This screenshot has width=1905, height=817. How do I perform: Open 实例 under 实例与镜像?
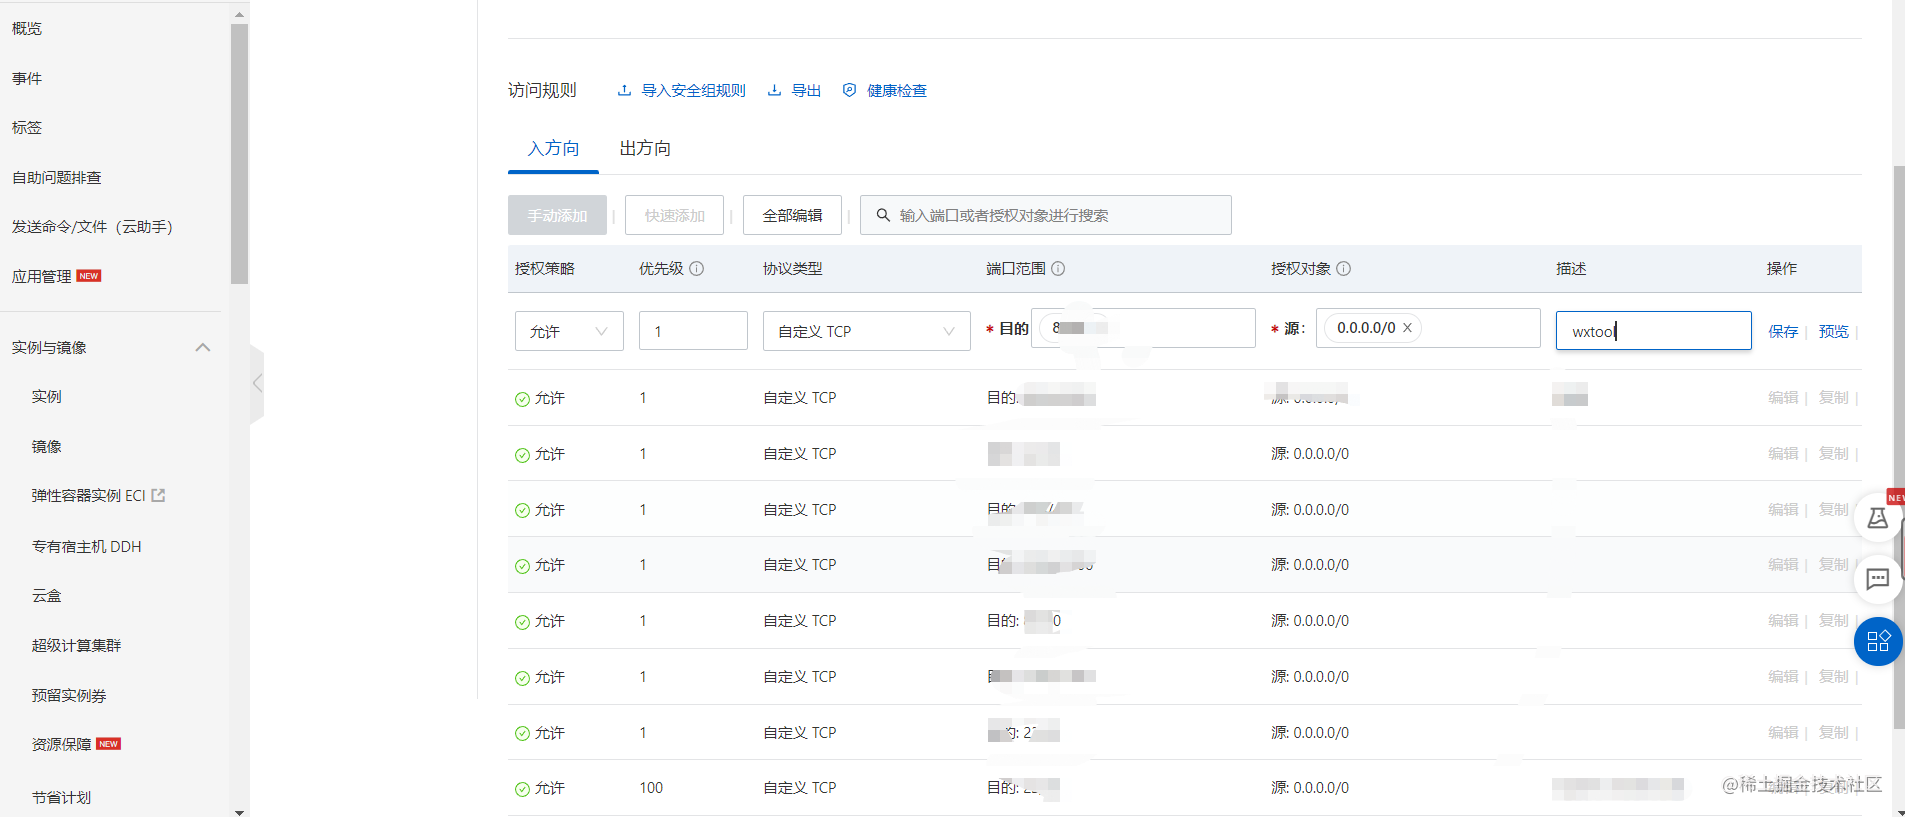tap(47, 397)
